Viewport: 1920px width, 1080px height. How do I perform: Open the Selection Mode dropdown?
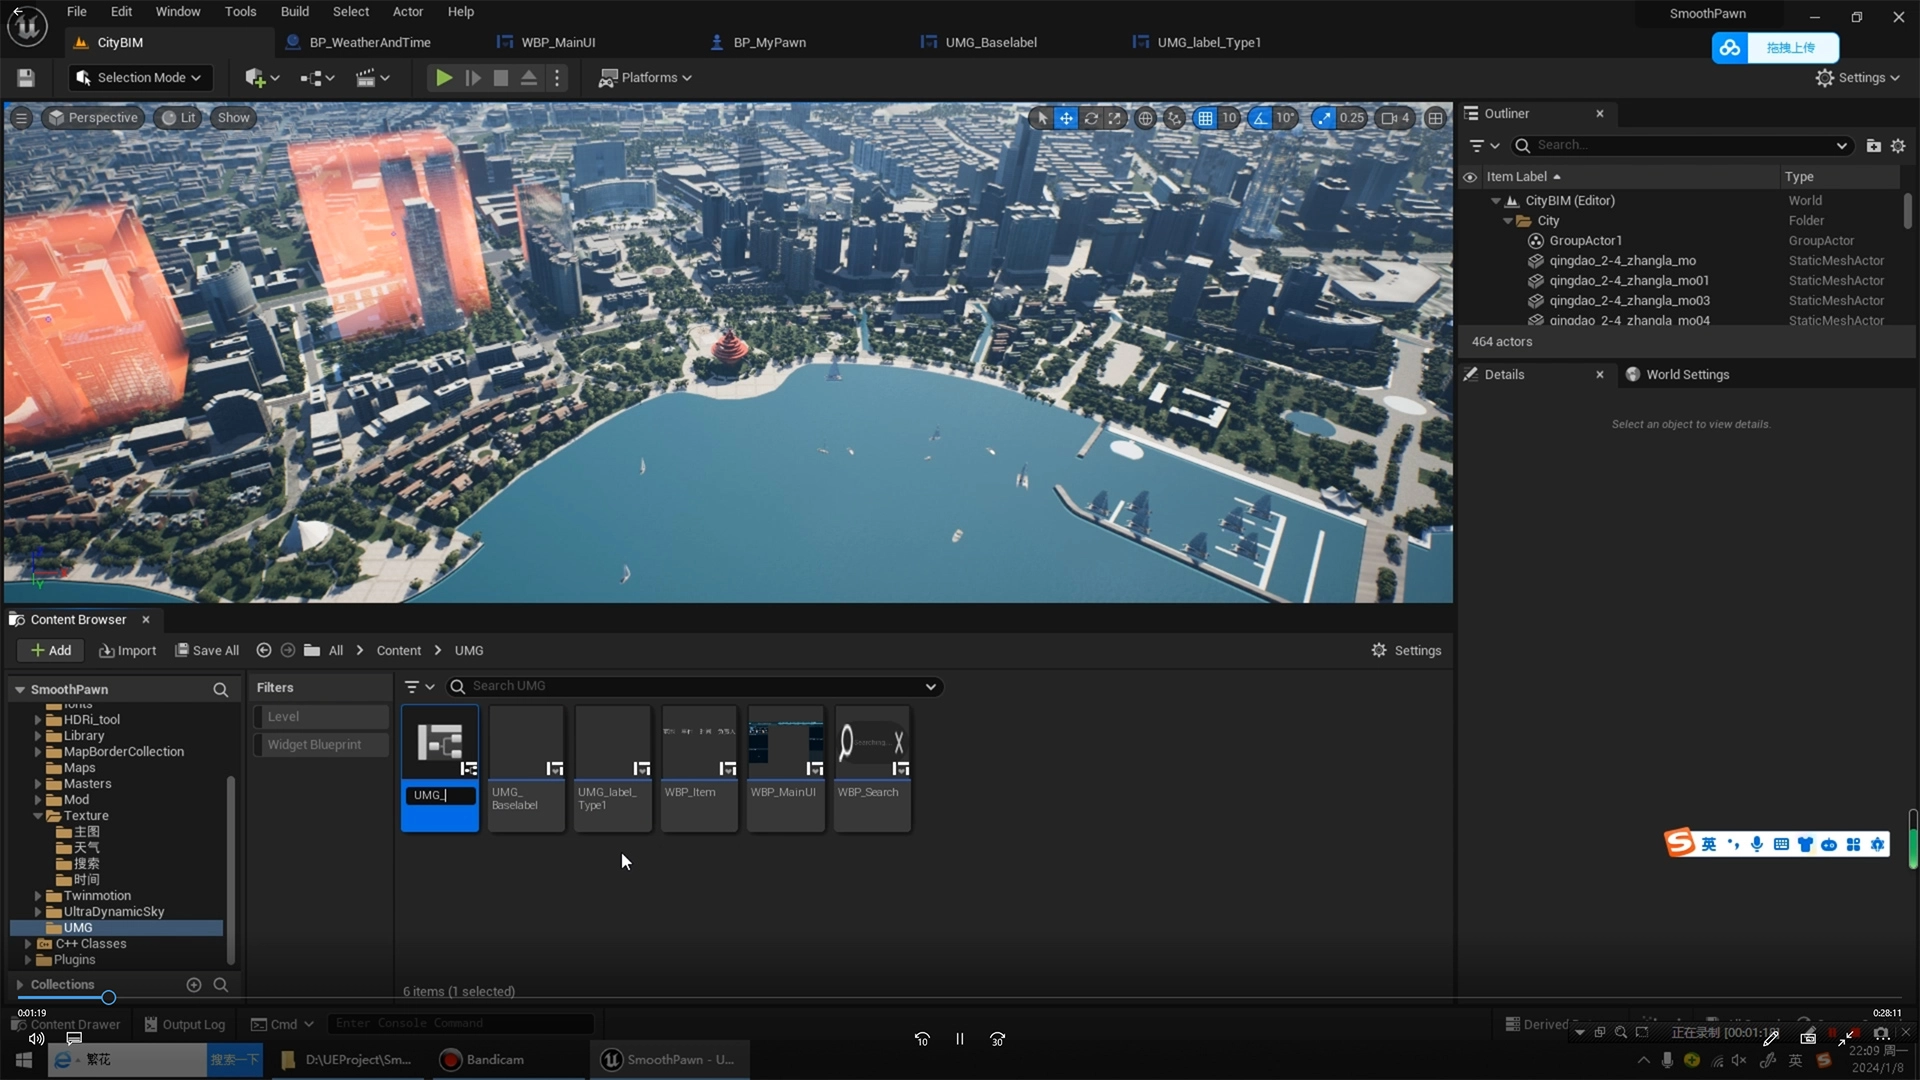(139, 78)
